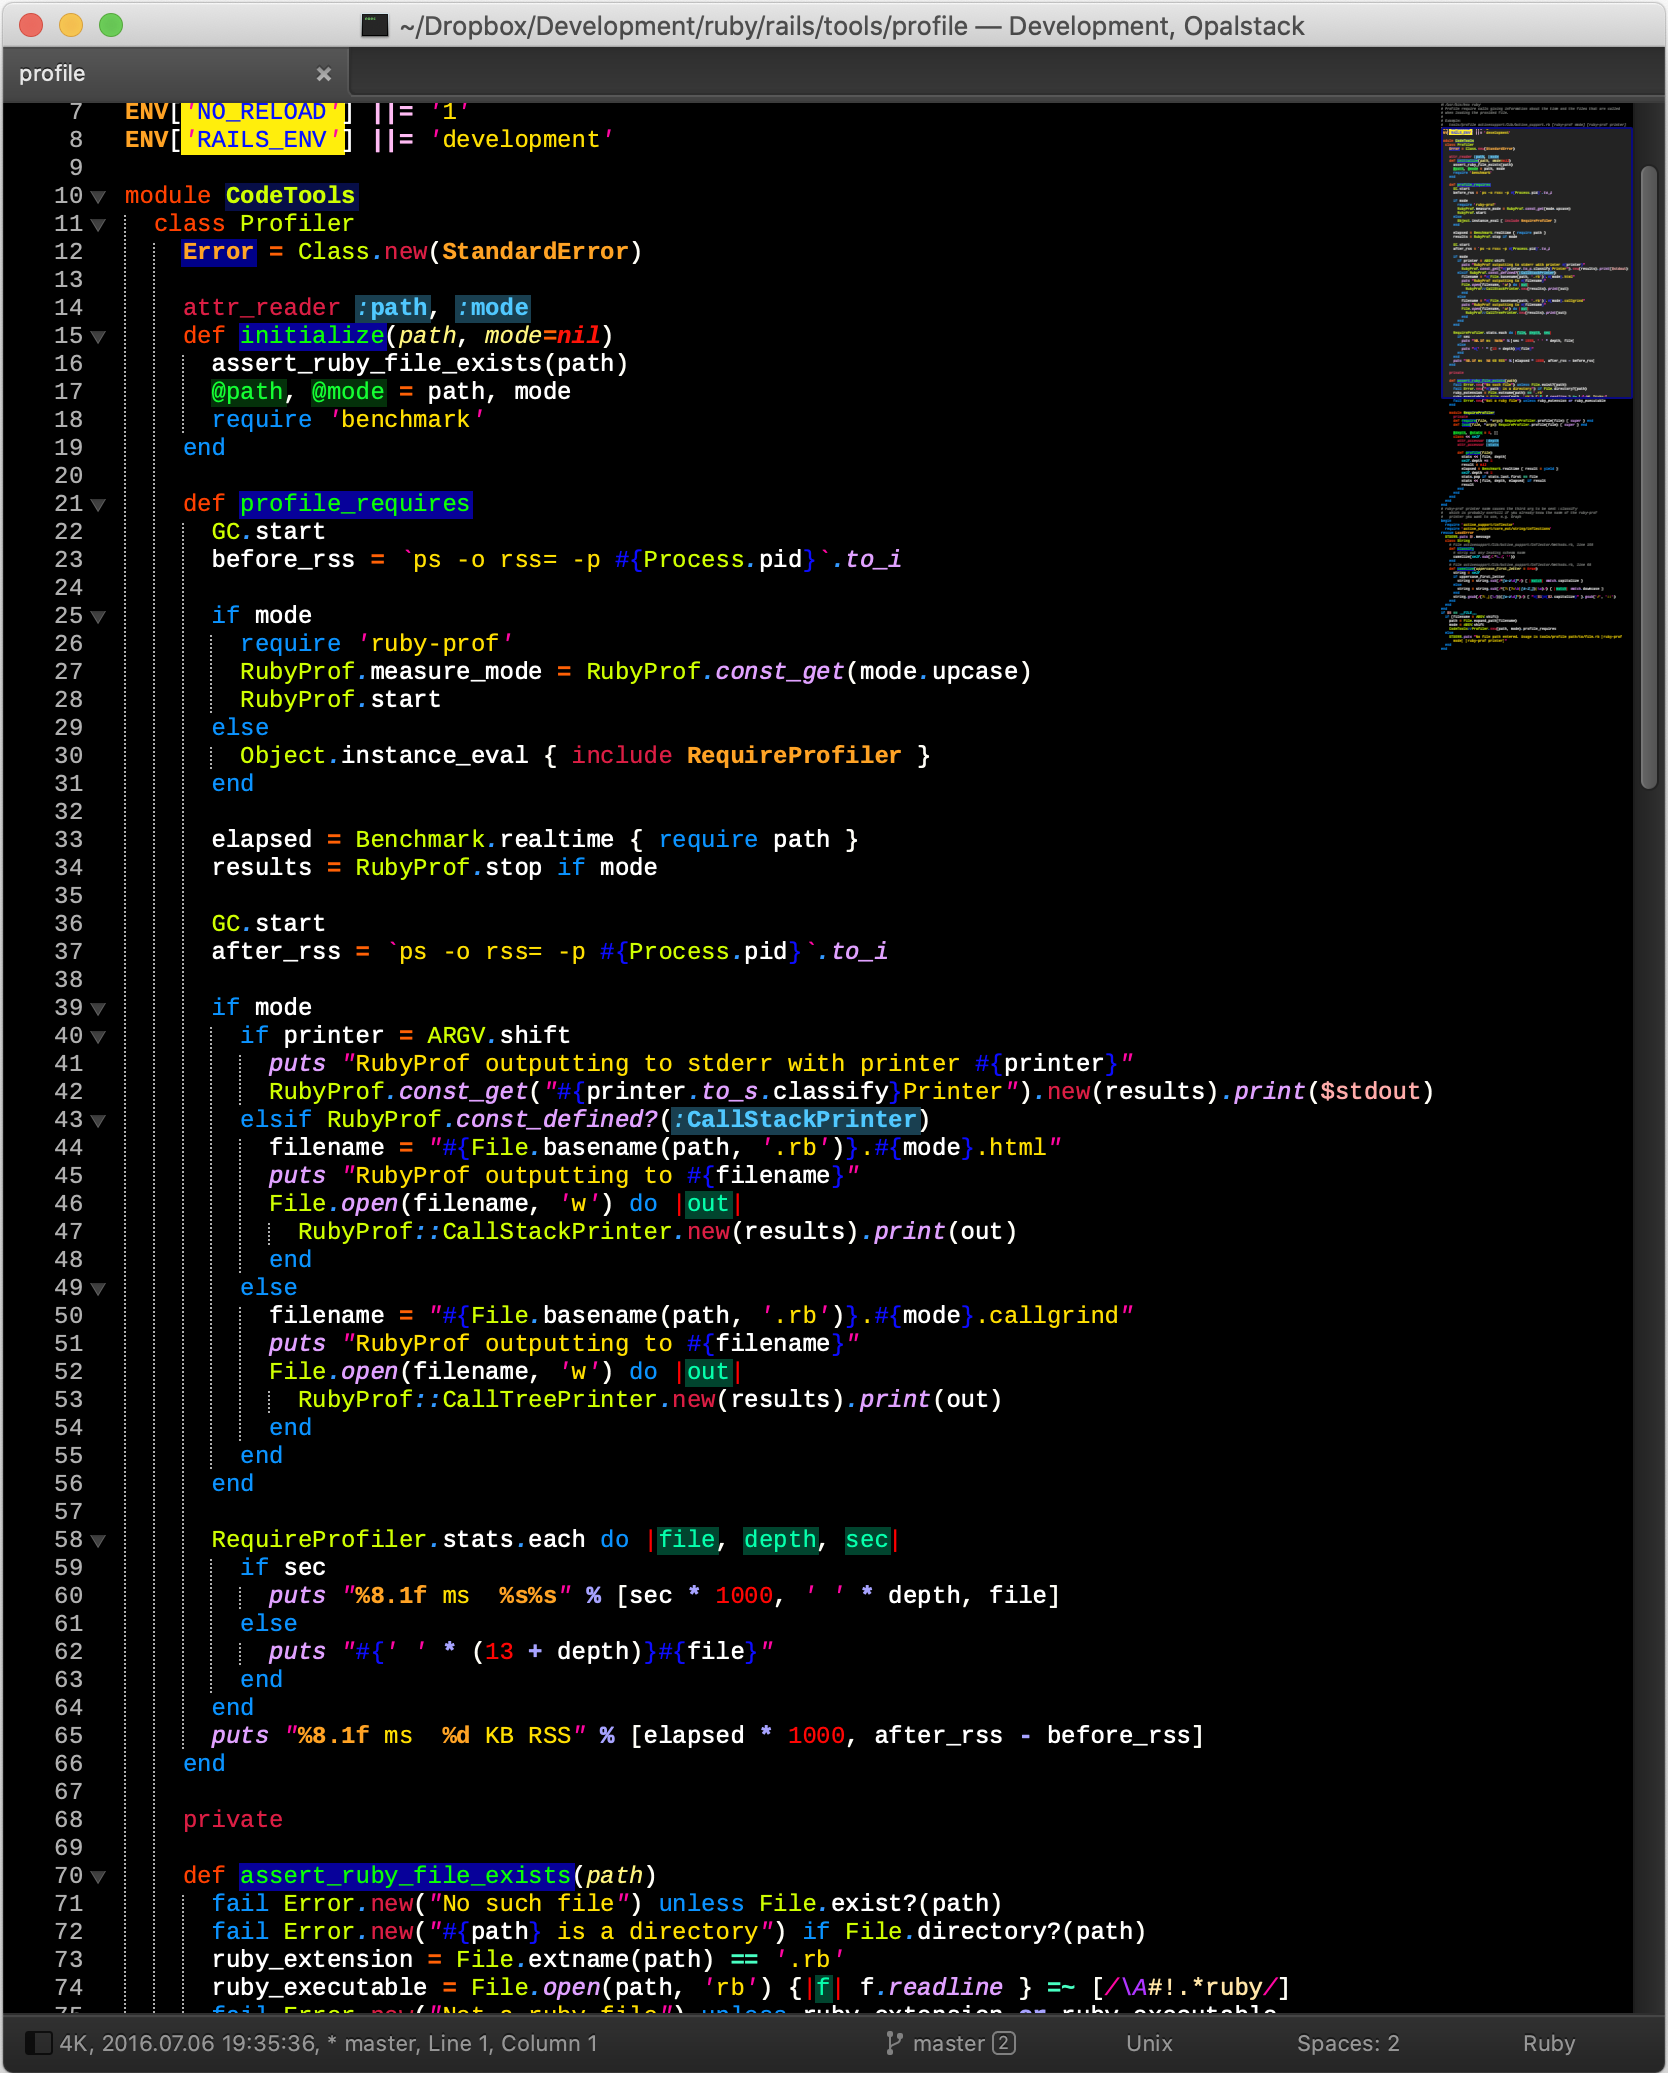The height and width of the screenshot is (2073, 1668).
Task: Collapse the initialize method at line 15
Action: (x=98, y=337)
